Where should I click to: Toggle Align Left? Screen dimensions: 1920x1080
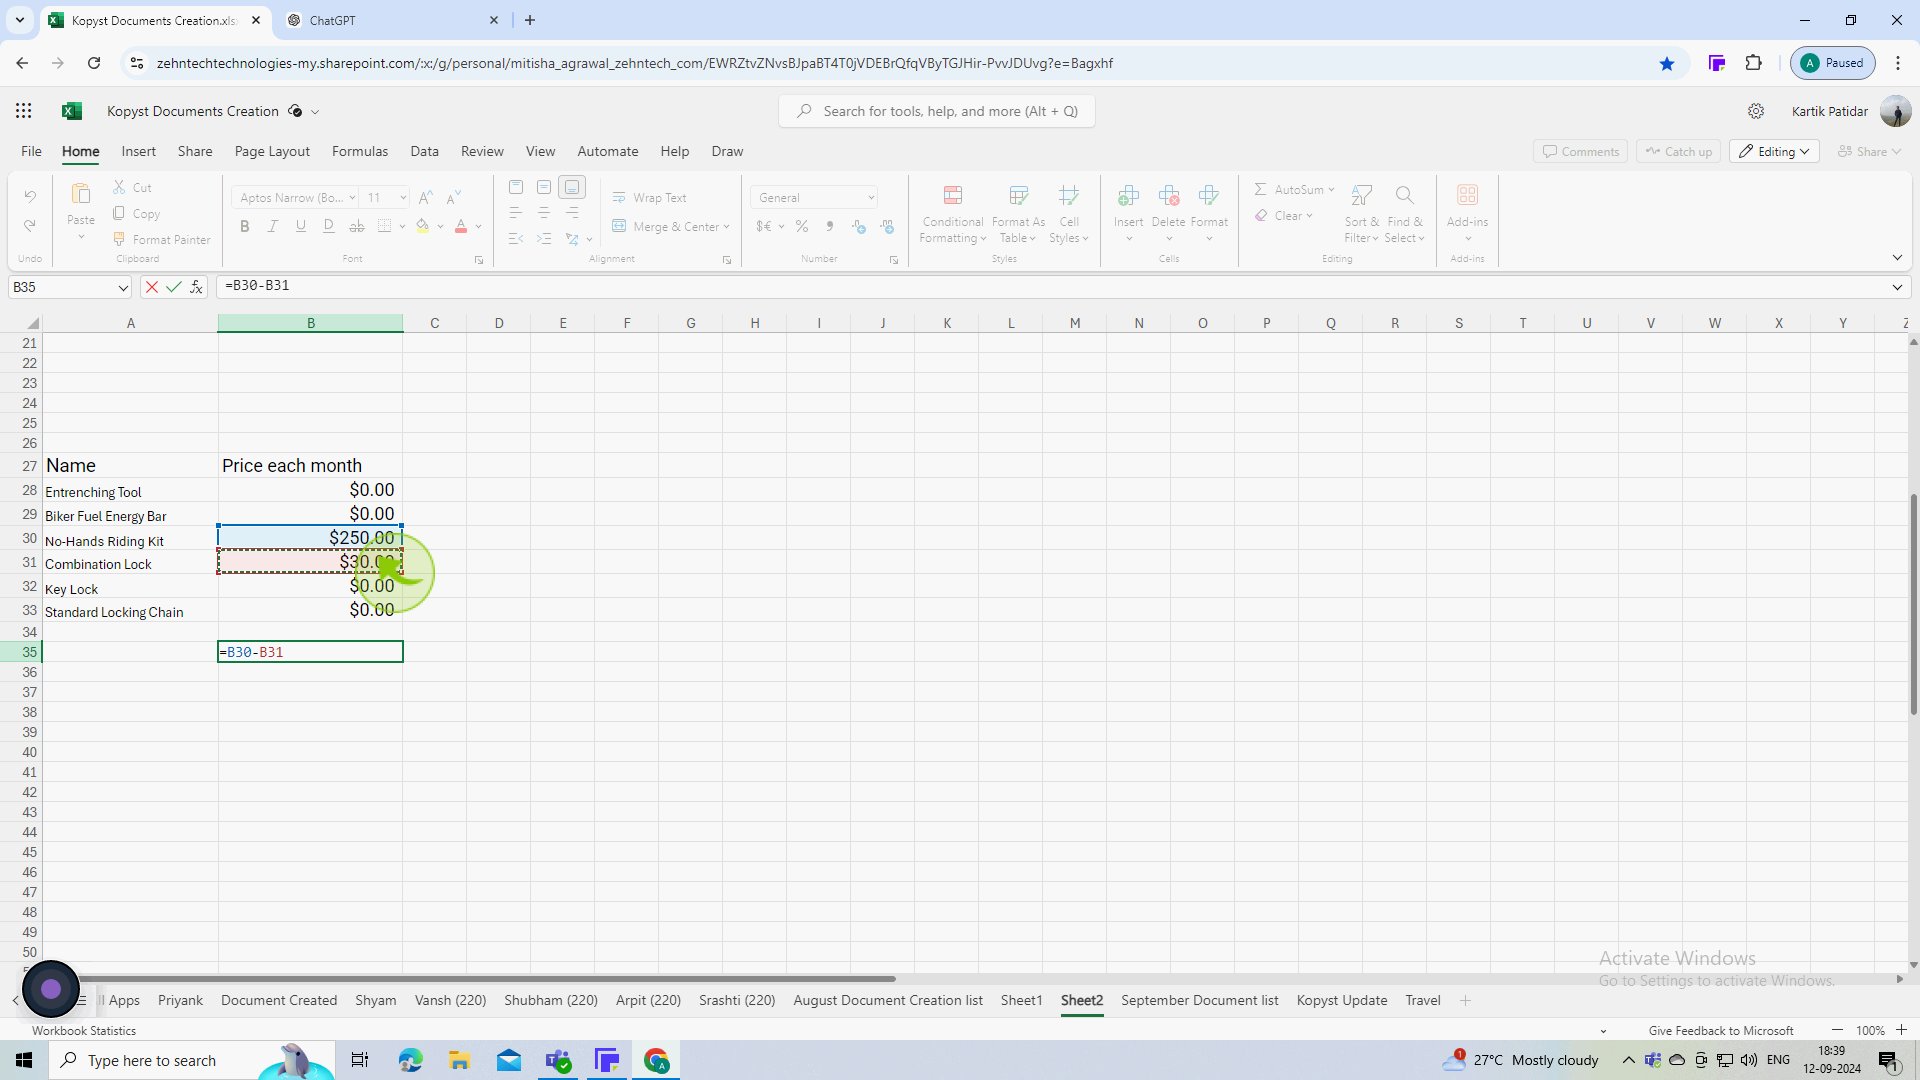pyautogui.click(x=516, y=213)
